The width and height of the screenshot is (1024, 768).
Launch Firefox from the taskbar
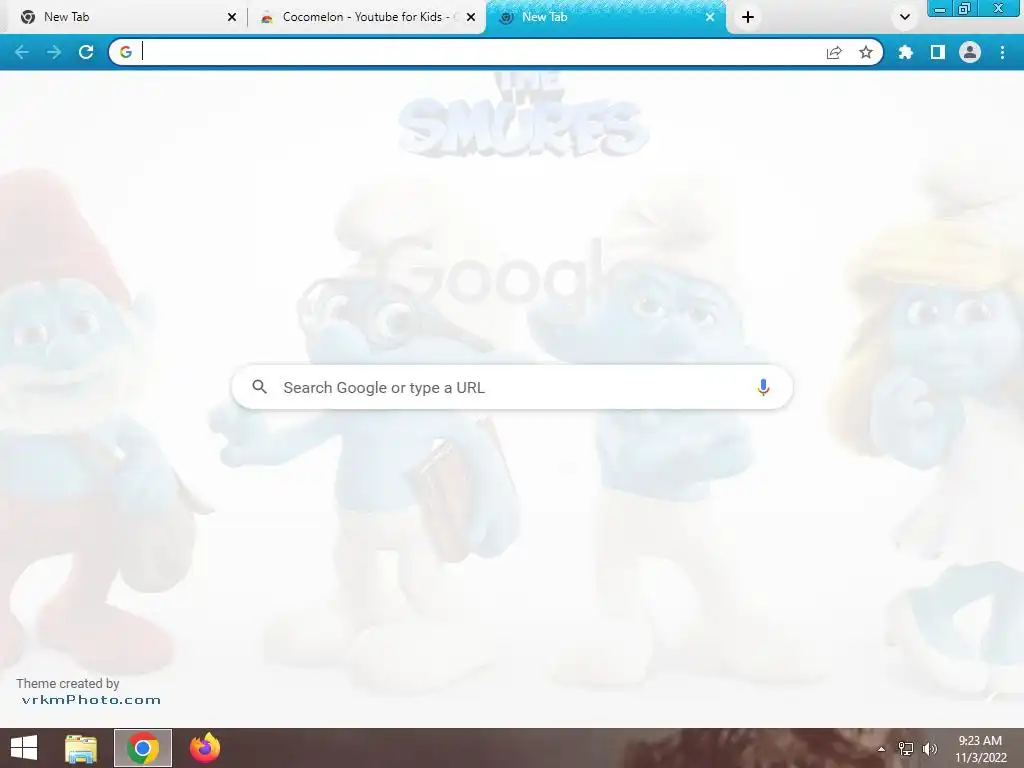click(x=204, y=748)
